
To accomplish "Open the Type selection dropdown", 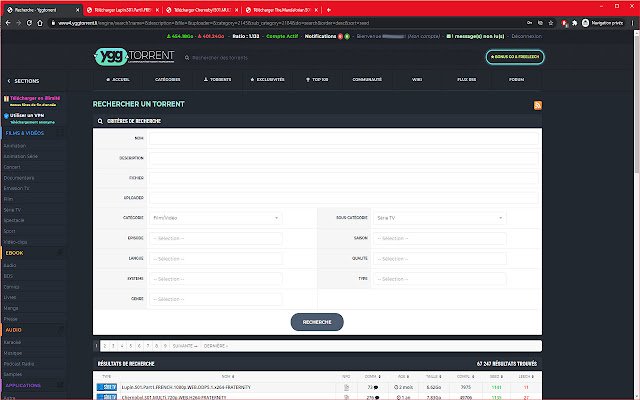I will tap(440, 279).
